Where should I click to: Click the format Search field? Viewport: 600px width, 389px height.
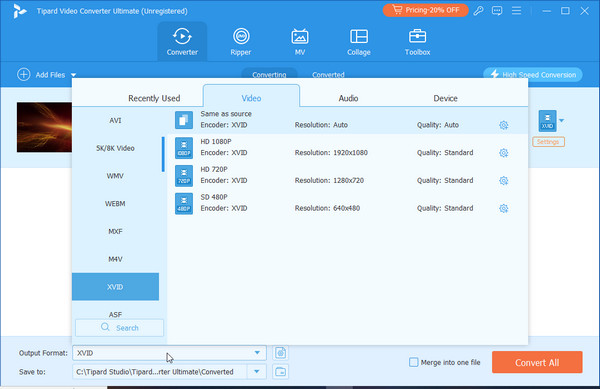pos(119,328)
